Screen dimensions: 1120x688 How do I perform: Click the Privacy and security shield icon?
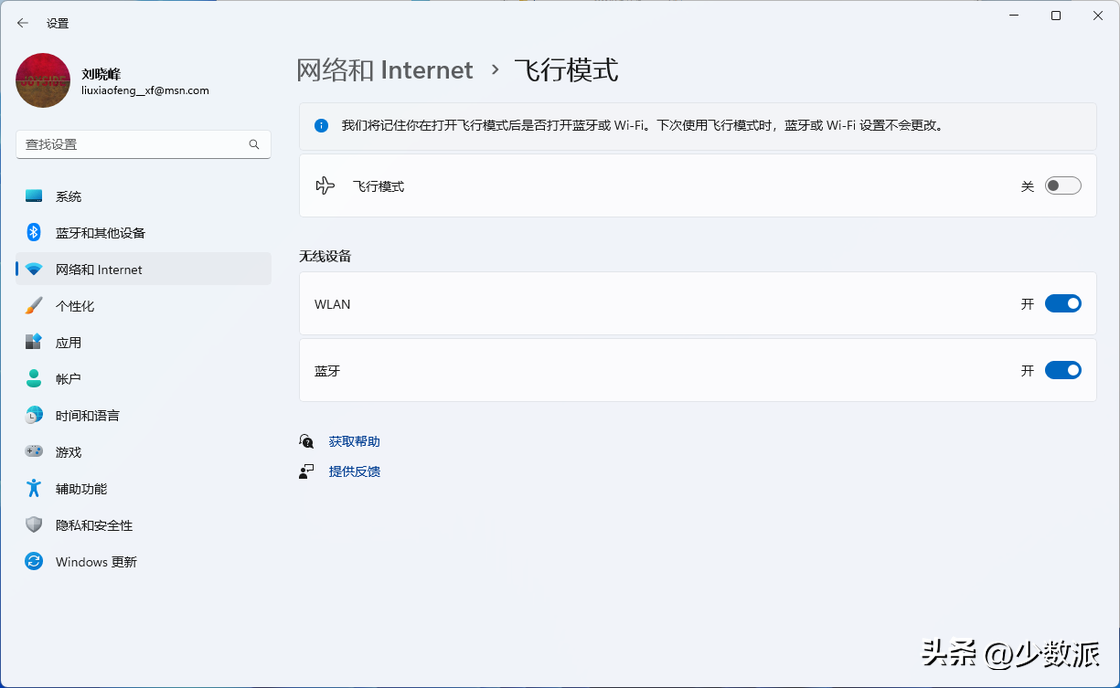pos(34,525)
